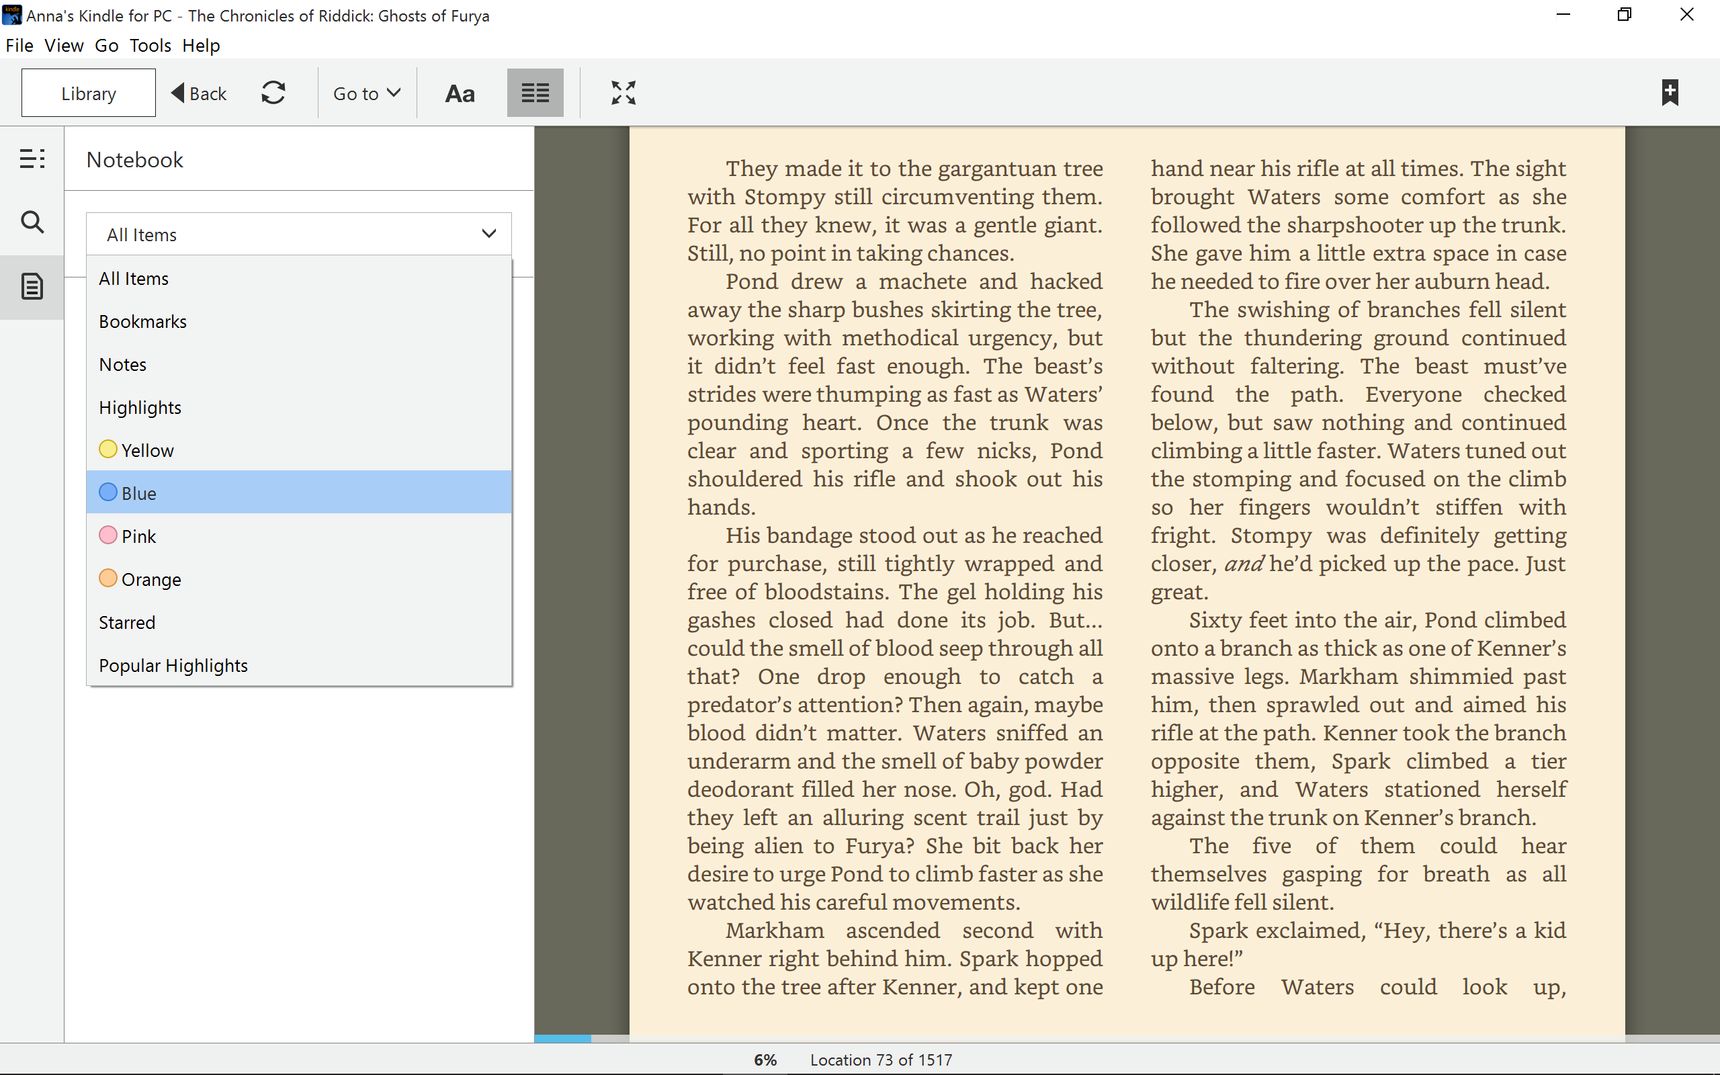1720x1075 pixels.
Task: Click the Notebook panel heading
Action: coord(135,160)
